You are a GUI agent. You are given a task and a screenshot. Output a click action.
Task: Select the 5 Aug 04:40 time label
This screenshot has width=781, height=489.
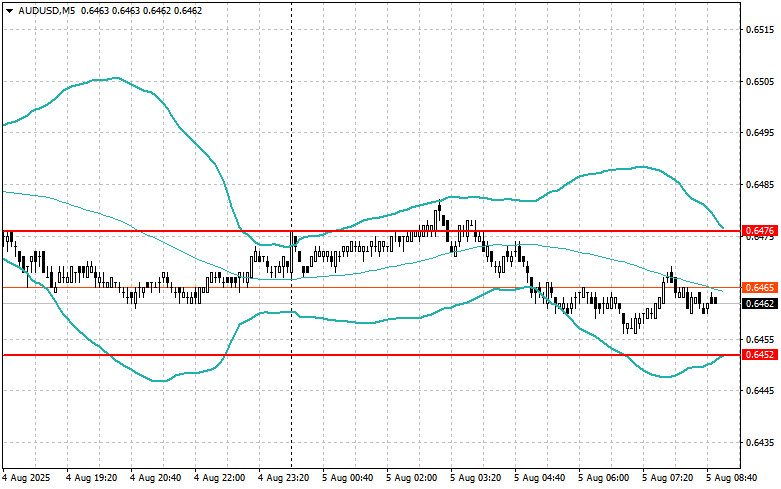click(539, 478)
